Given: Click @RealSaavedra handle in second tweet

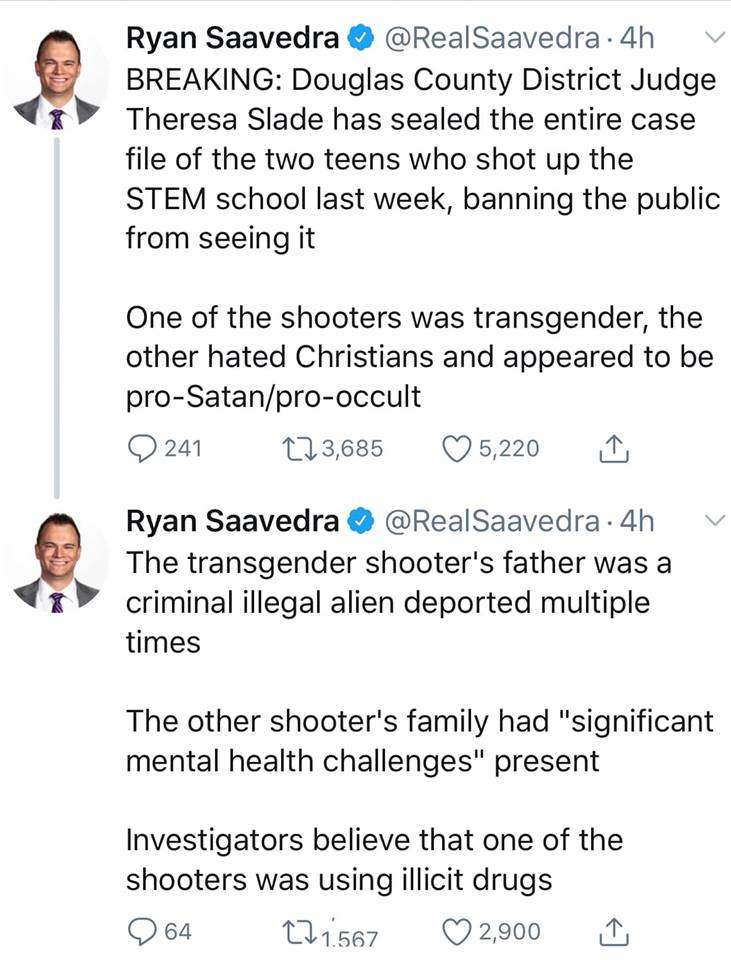Looking at the screenshot, I should (x=494, y=521).
